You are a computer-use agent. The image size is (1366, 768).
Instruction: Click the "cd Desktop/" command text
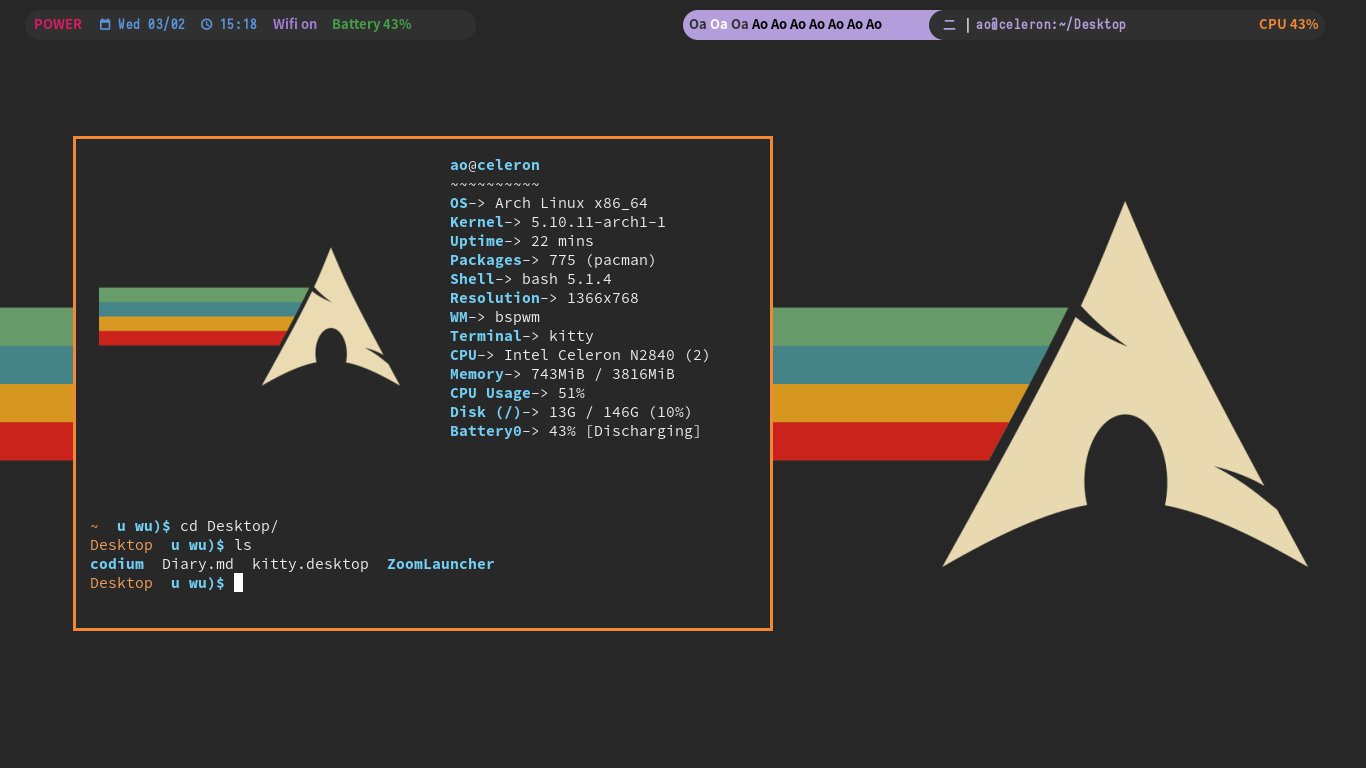pyautogui.click(x=229, y=526)
